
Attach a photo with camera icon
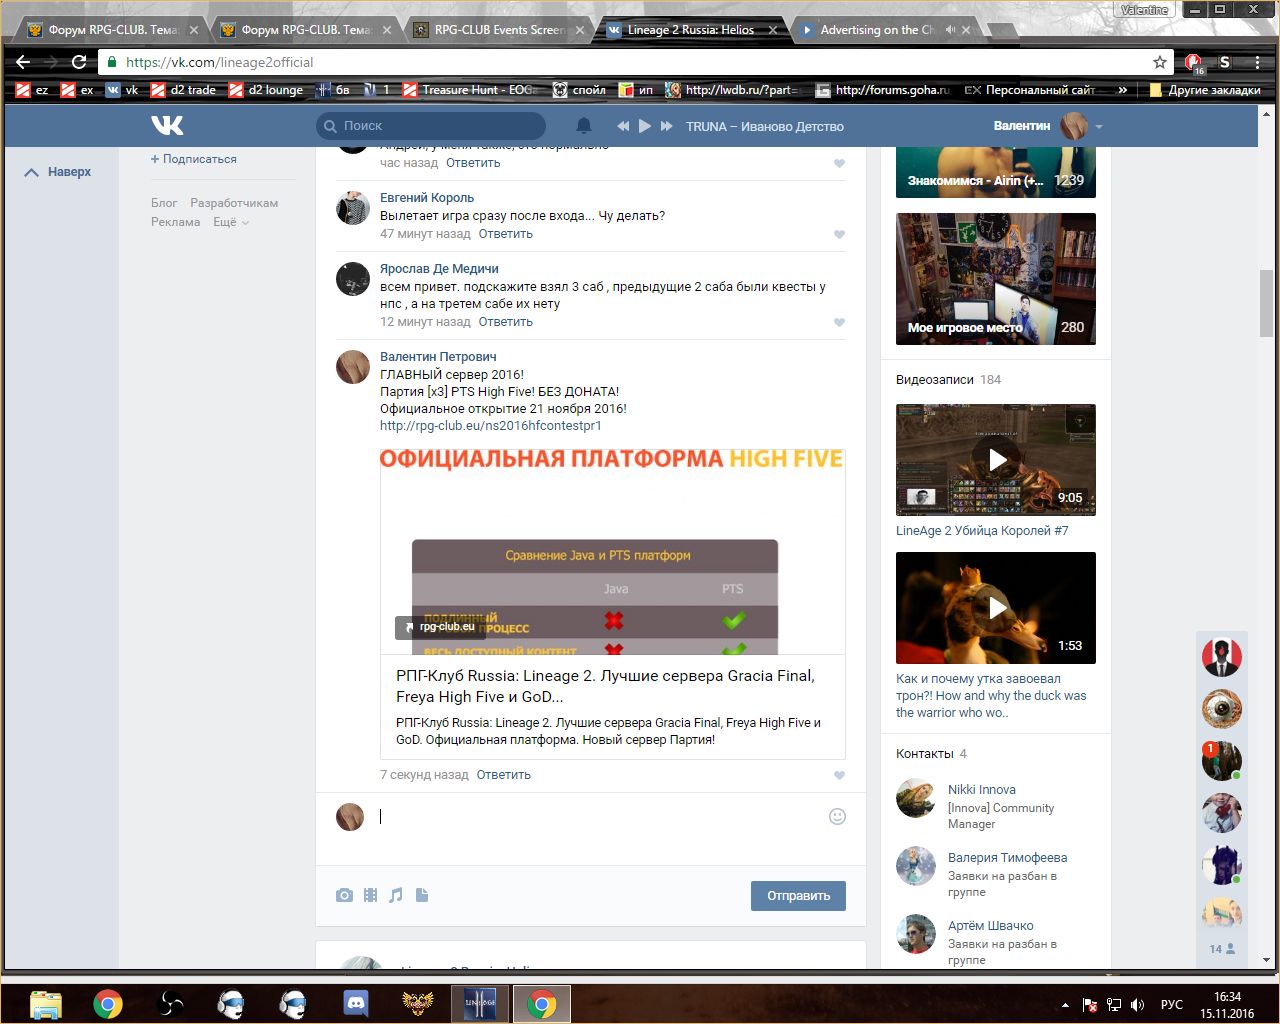344,895
